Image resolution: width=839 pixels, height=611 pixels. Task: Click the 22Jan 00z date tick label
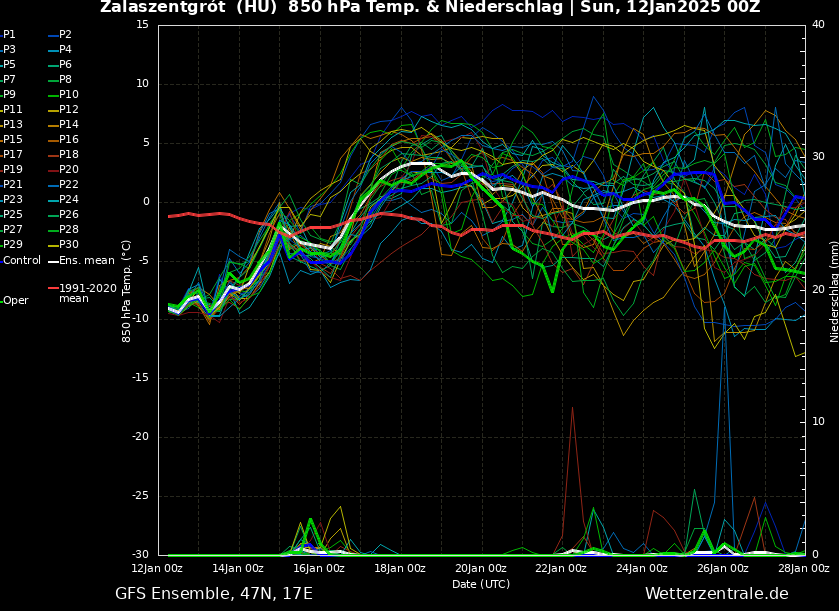(561, 569)
